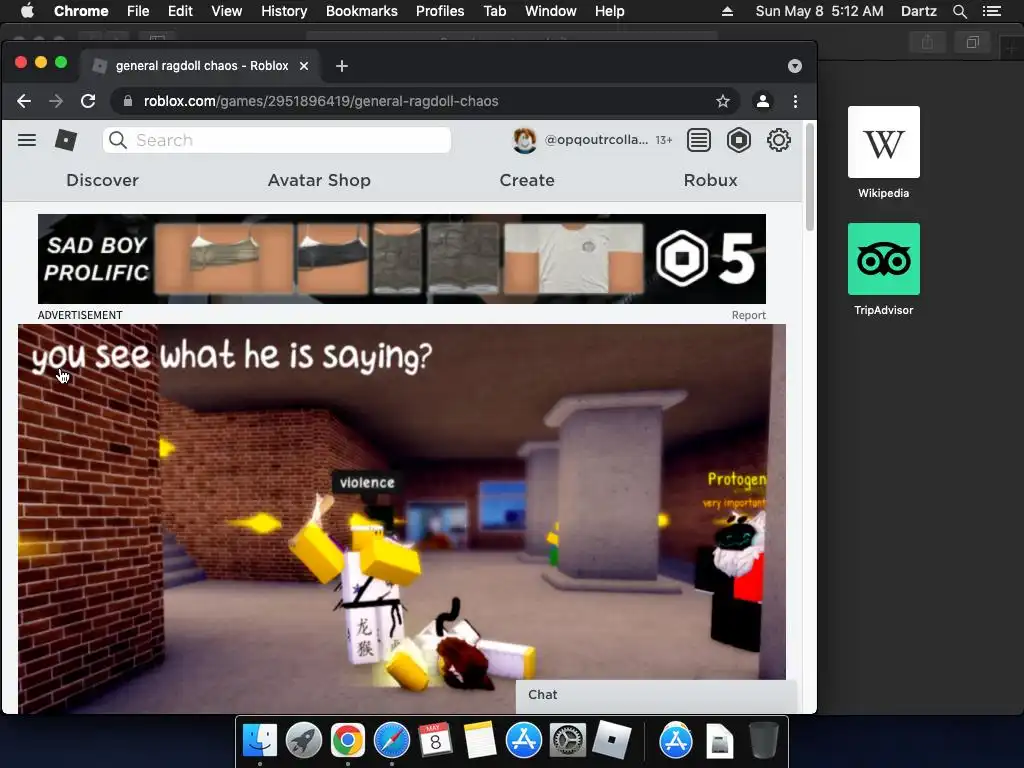The height and width of the screenshot is (768, 1024).
Task: Open the Roblox hamburger navigation menu
Action: (27, 140)
